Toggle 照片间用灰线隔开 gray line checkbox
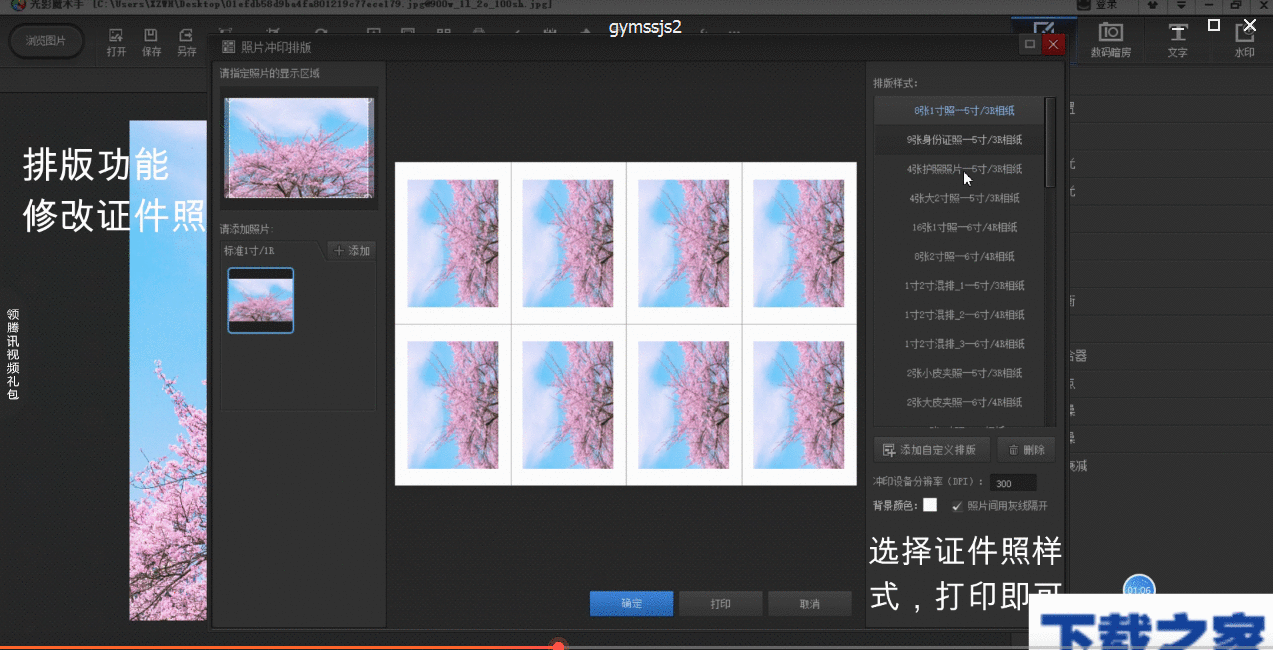The image size is (1273, 650). point(957,506)
